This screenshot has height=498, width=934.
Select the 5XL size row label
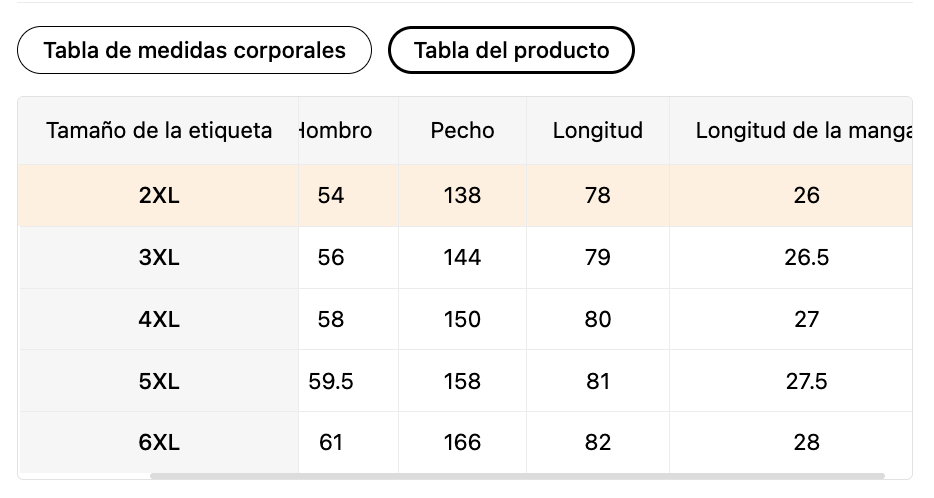pos(158,381)
